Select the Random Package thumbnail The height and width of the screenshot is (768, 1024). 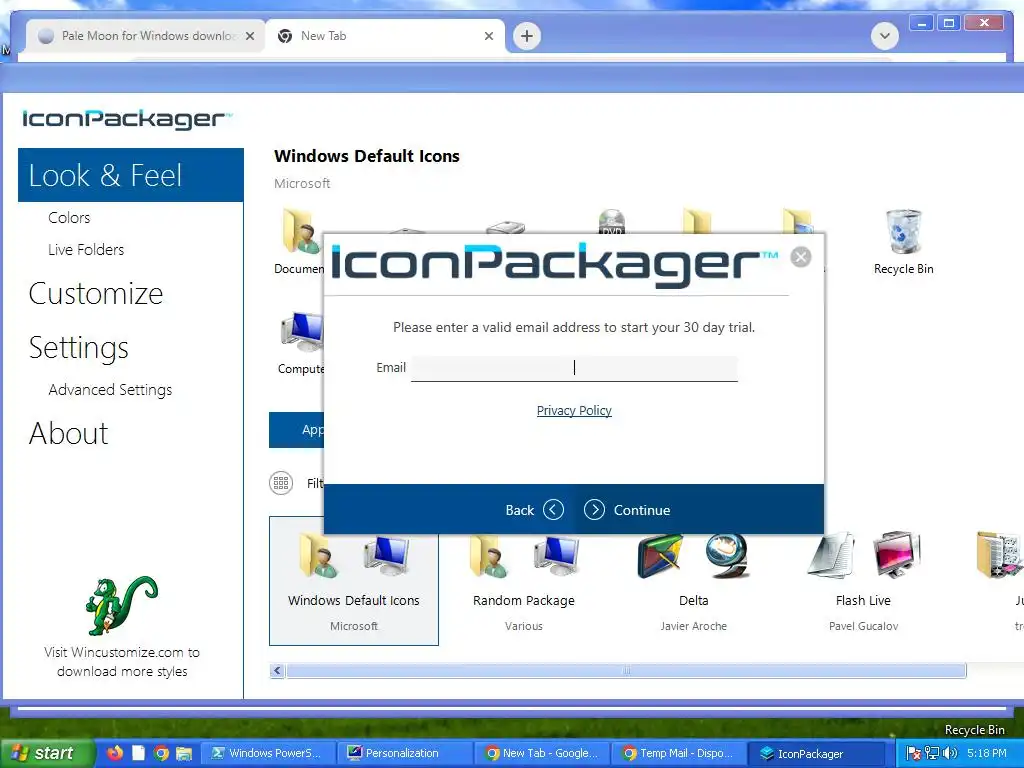tap(524, 583)
